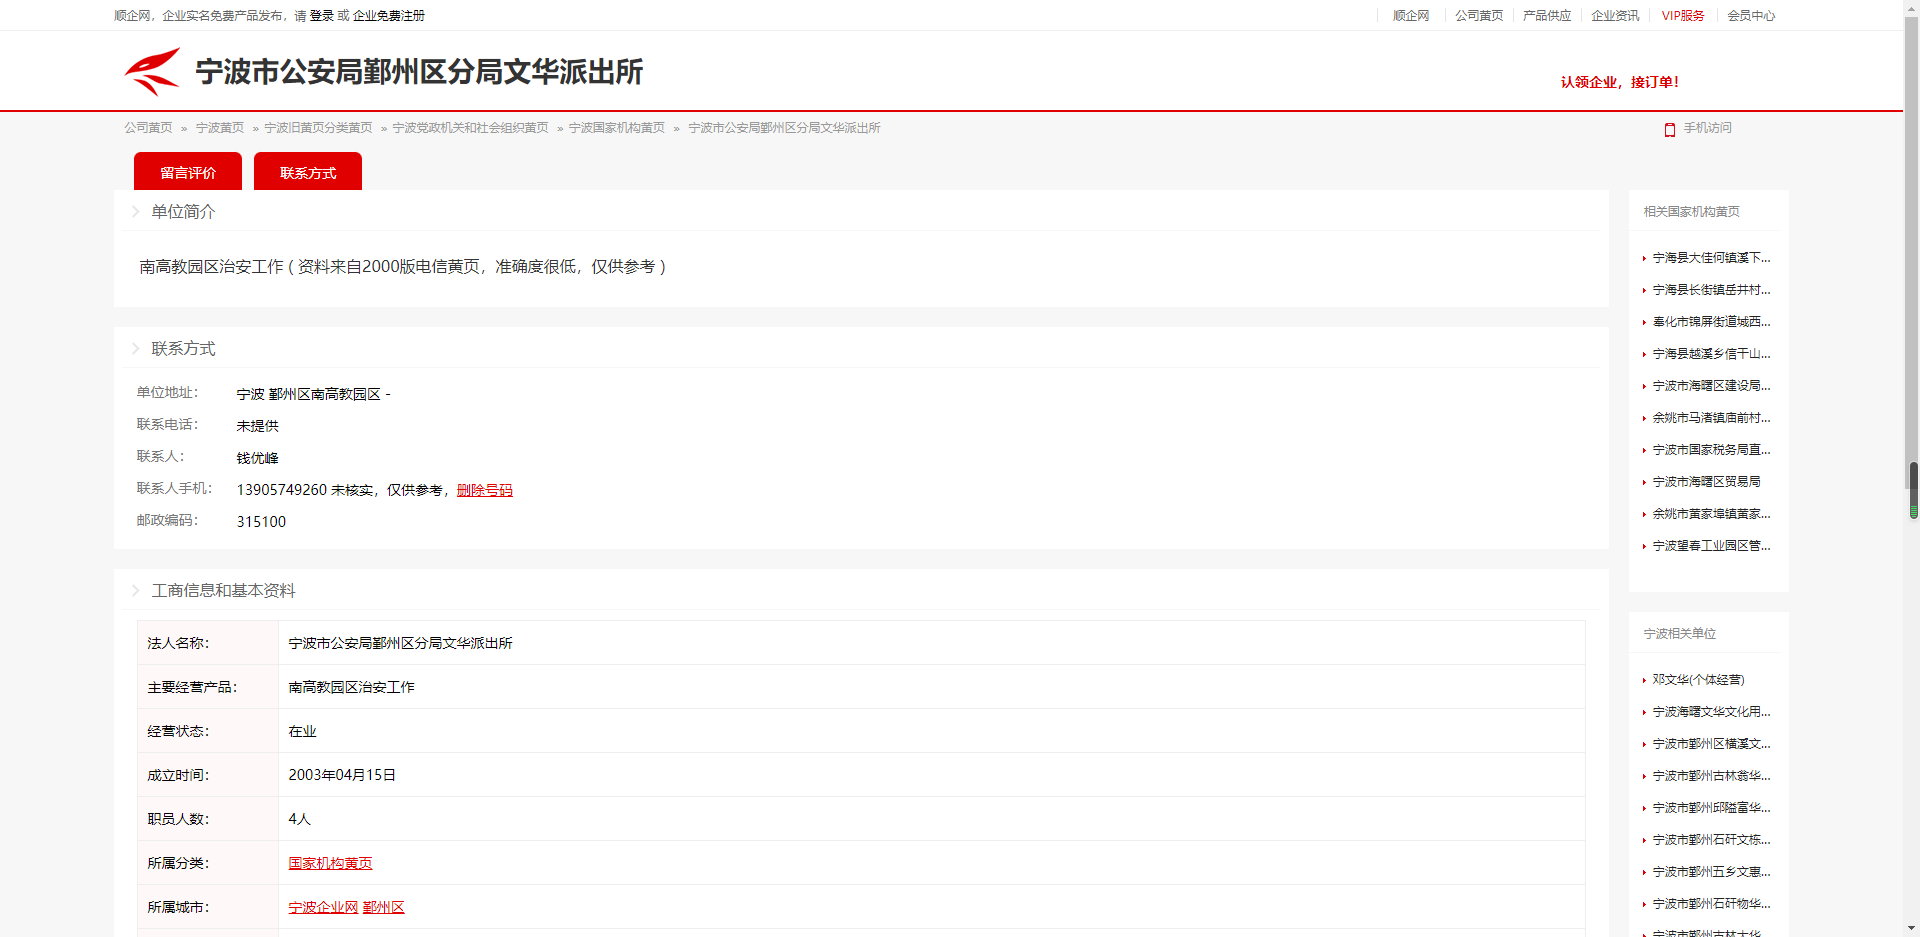This screenshot has height=937, width=1920.
Task: Open sidebar link 宁波市鄞州区横溪文...
Action: click(1711, 744)
